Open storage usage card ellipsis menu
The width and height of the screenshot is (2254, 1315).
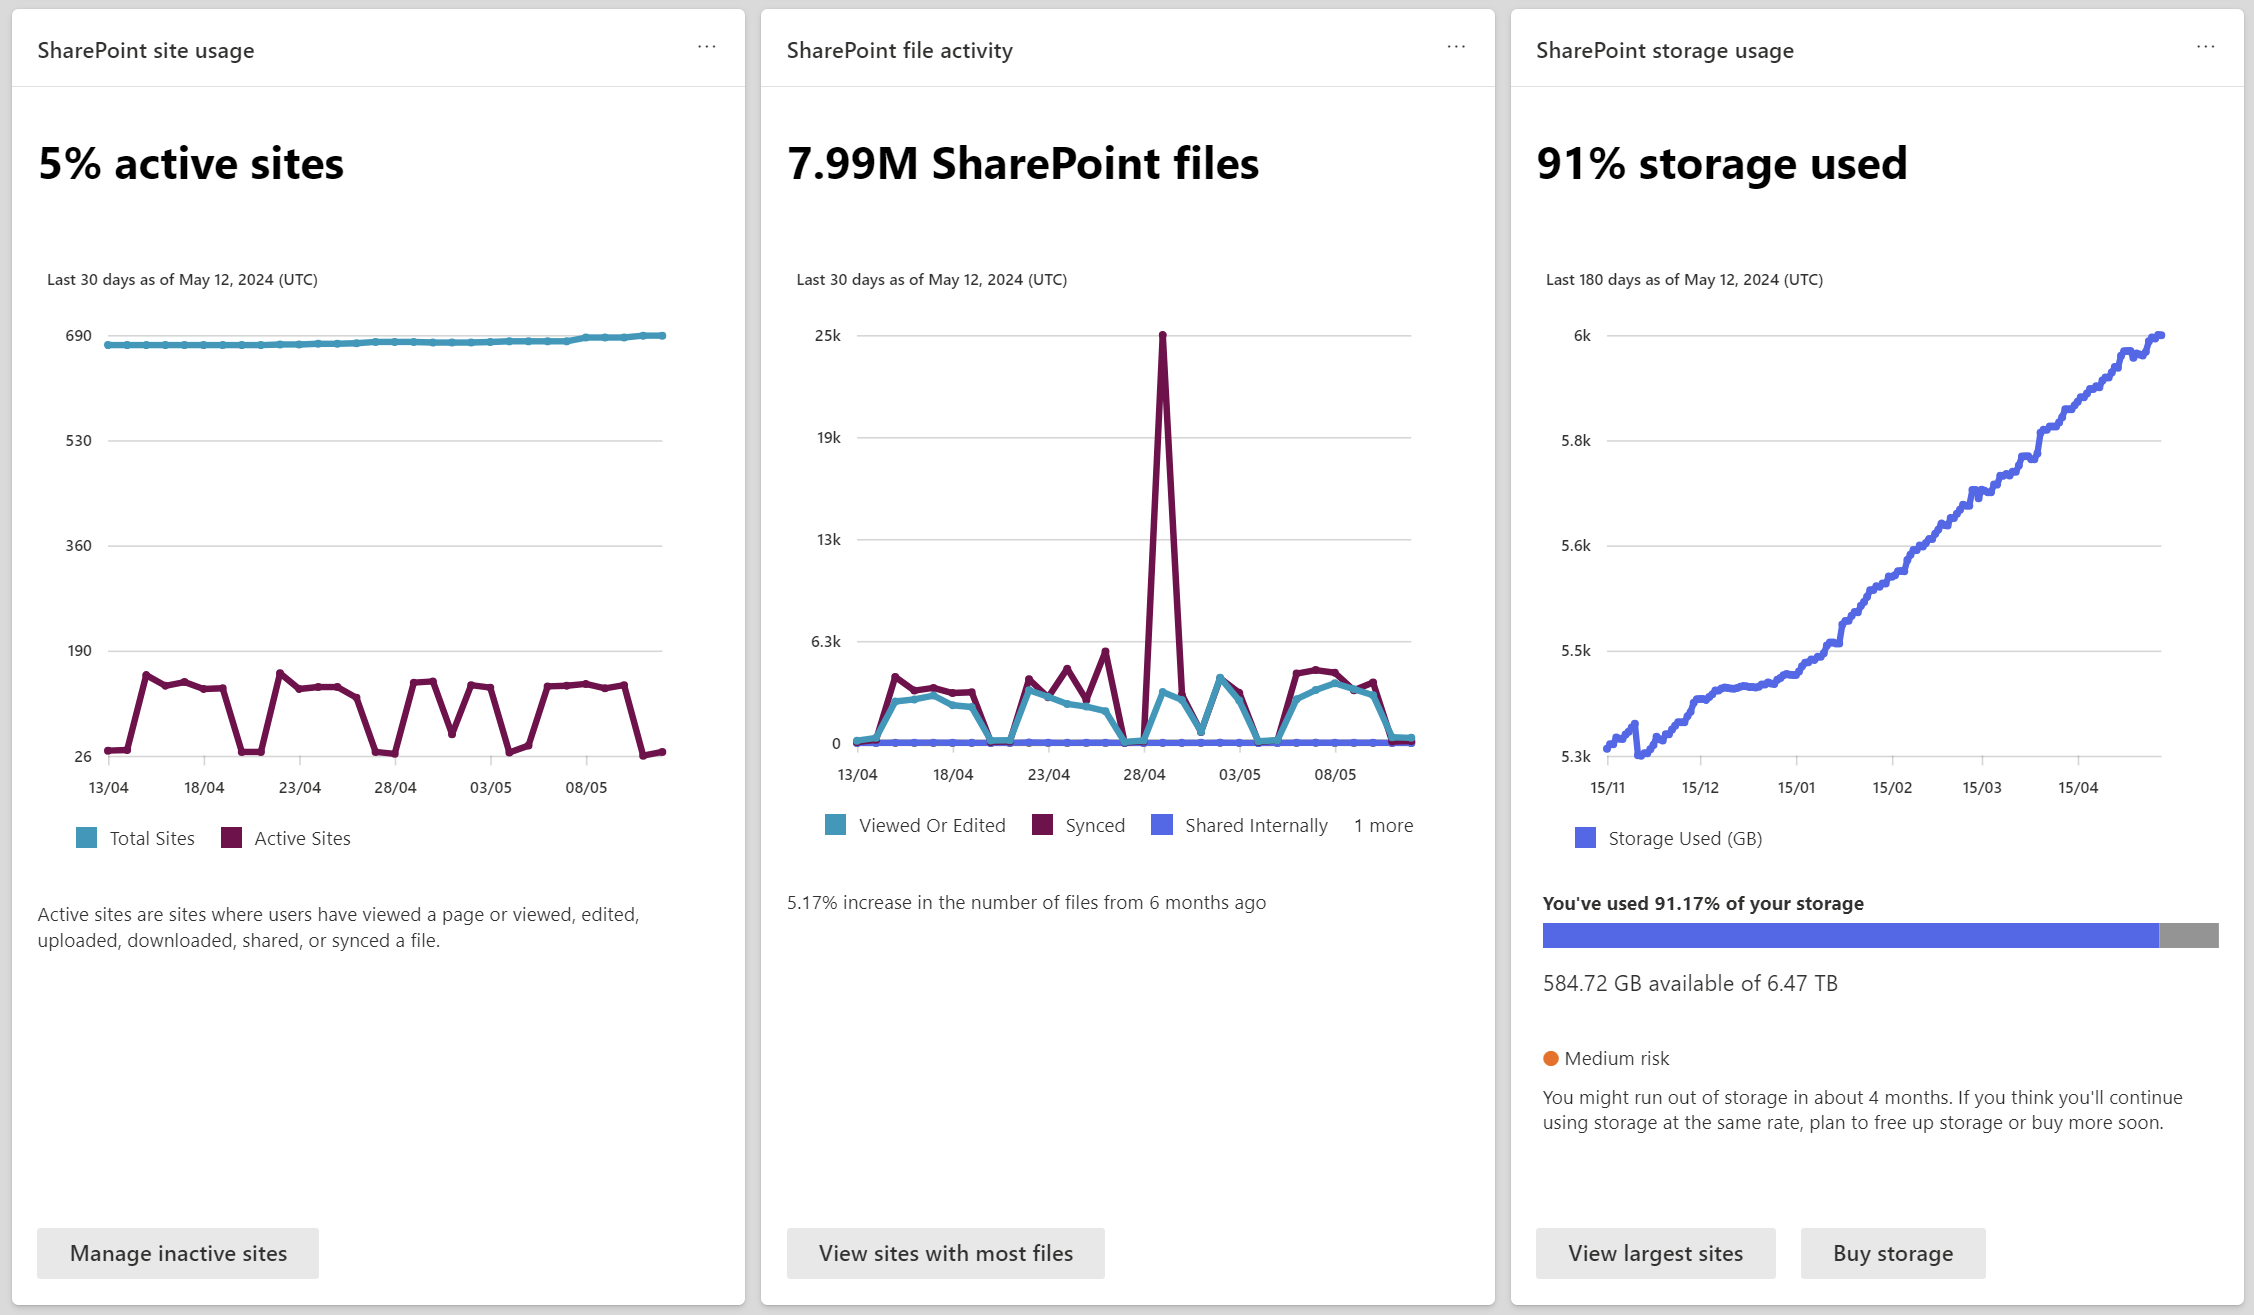[x=2205, y=47]
